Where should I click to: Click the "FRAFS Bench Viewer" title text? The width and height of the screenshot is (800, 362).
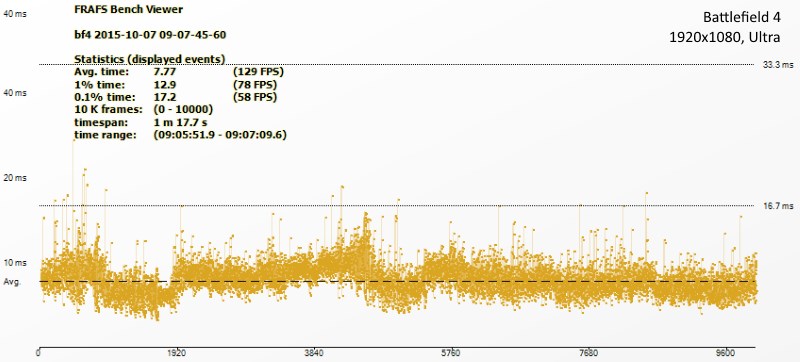pos(129,9)
